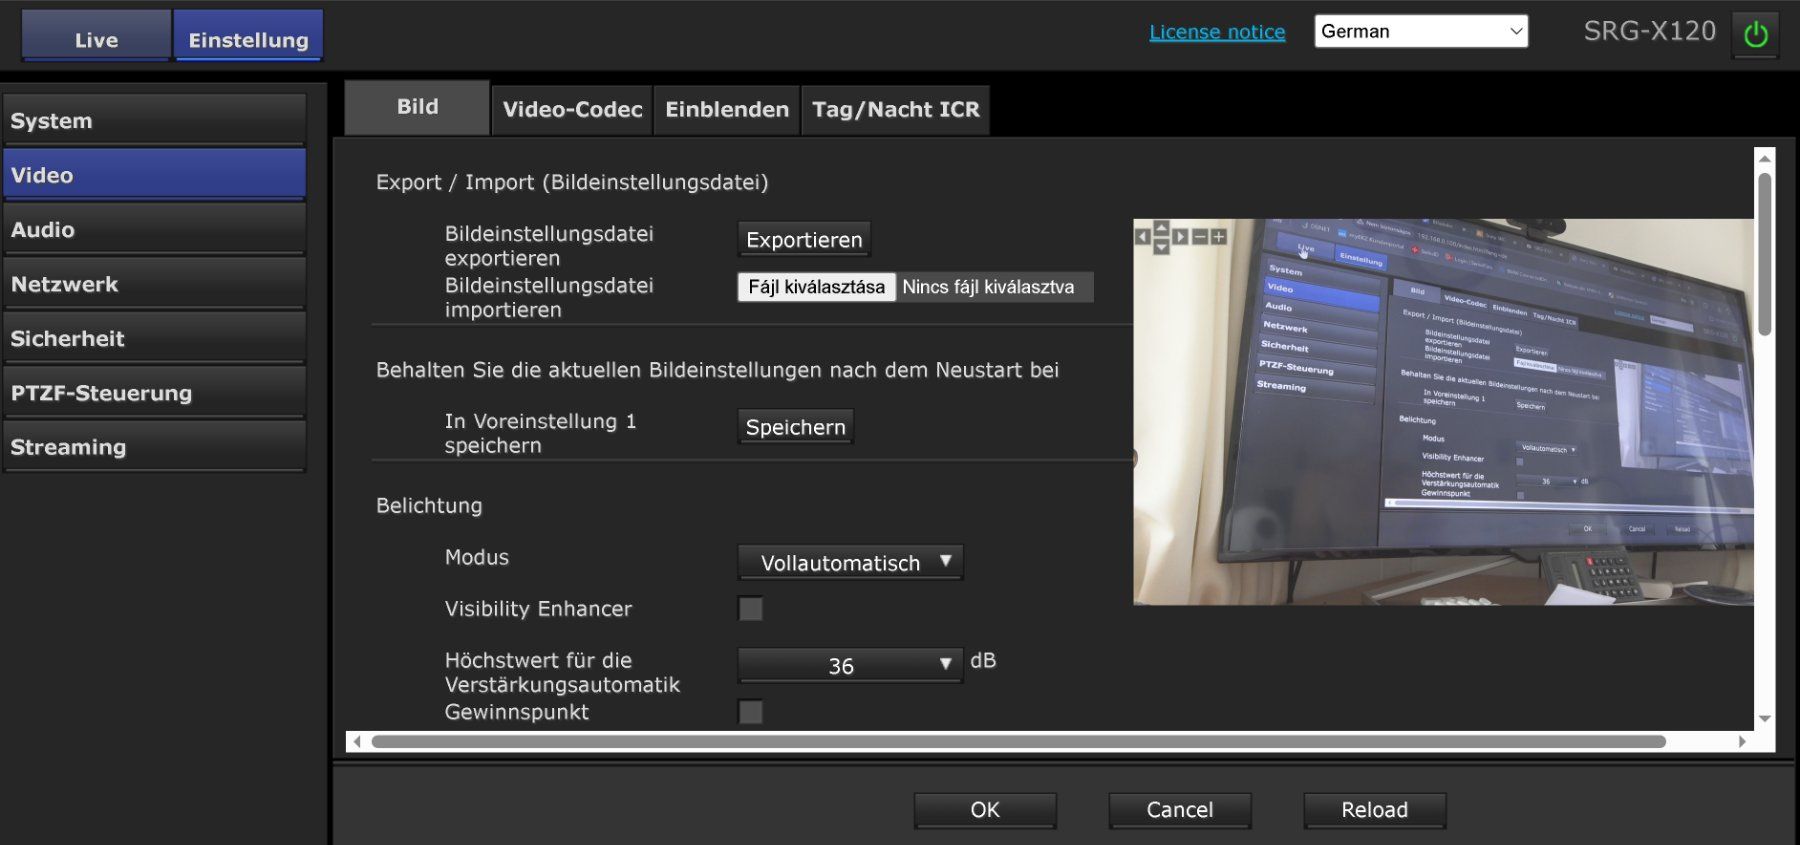Viewport: 1800px width, 845px height.
Task: Click the scroll left arrow
Action: coord(357,741)
